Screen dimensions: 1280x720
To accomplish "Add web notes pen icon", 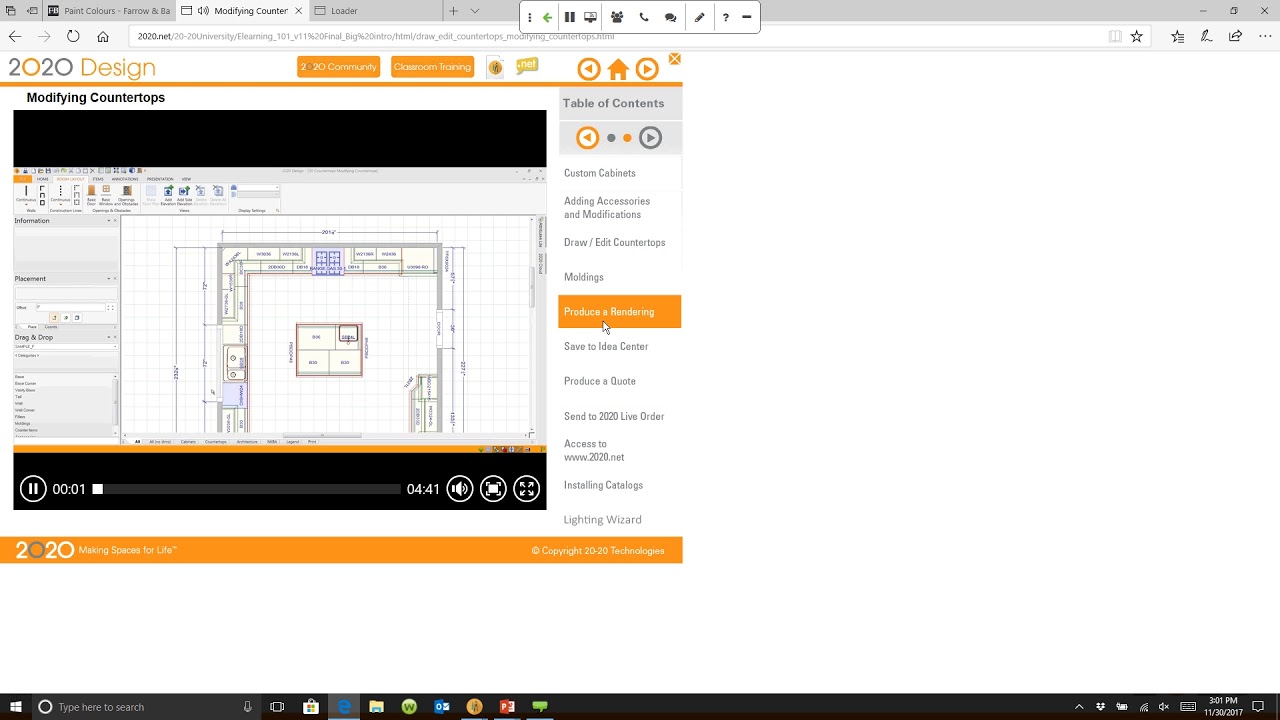I will pyautogui.click(x=1206, y=36).
